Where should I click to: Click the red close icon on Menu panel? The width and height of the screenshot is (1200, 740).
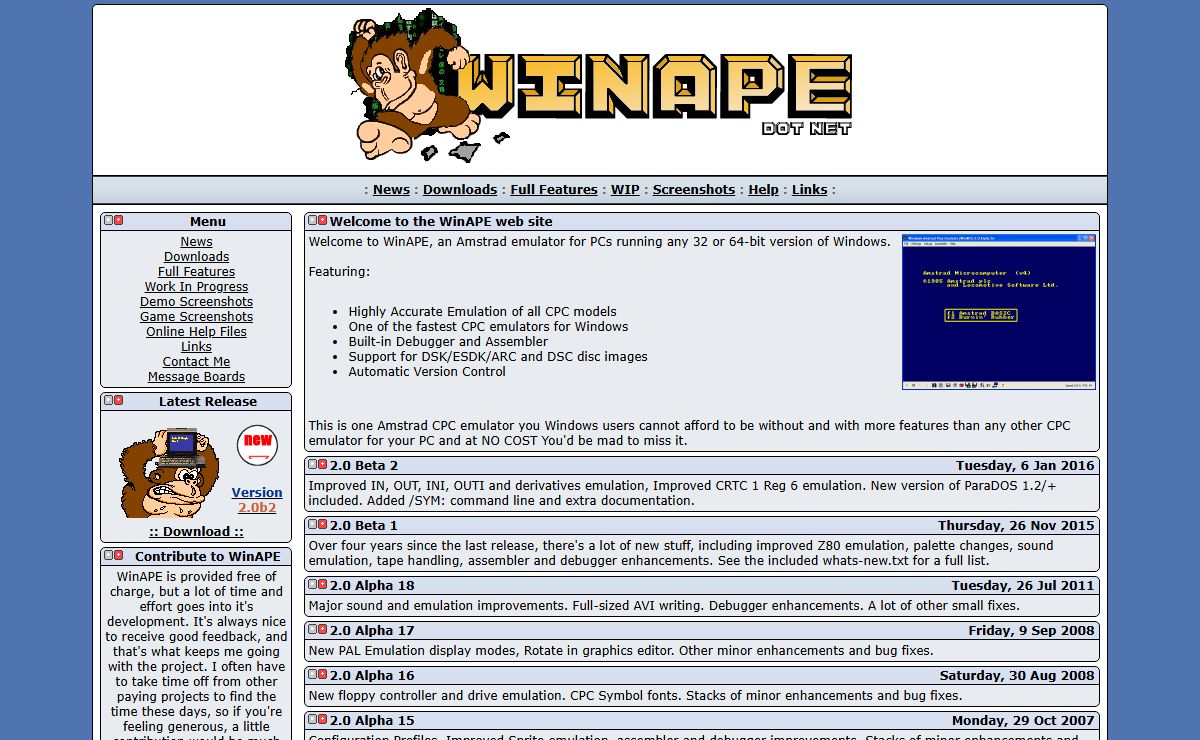pos(118,220)
